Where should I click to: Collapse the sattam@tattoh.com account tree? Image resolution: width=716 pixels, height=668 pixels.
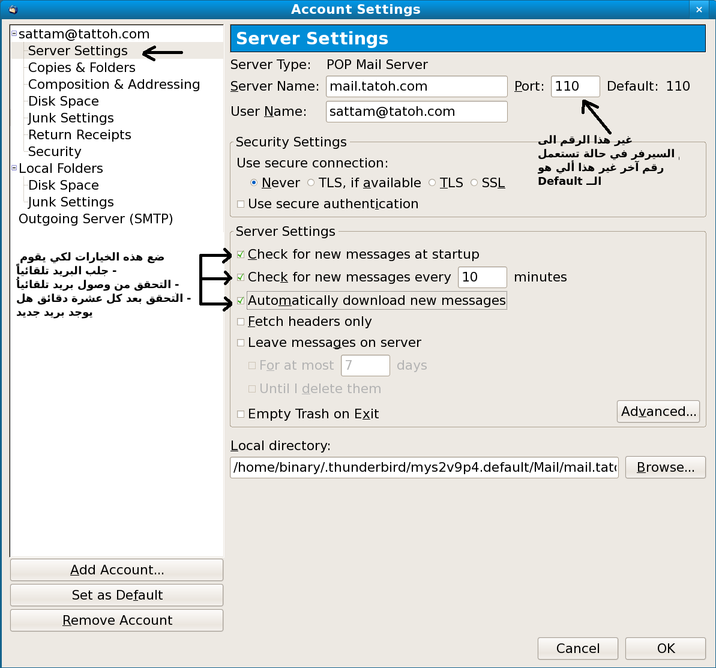[x=14, y=34]
